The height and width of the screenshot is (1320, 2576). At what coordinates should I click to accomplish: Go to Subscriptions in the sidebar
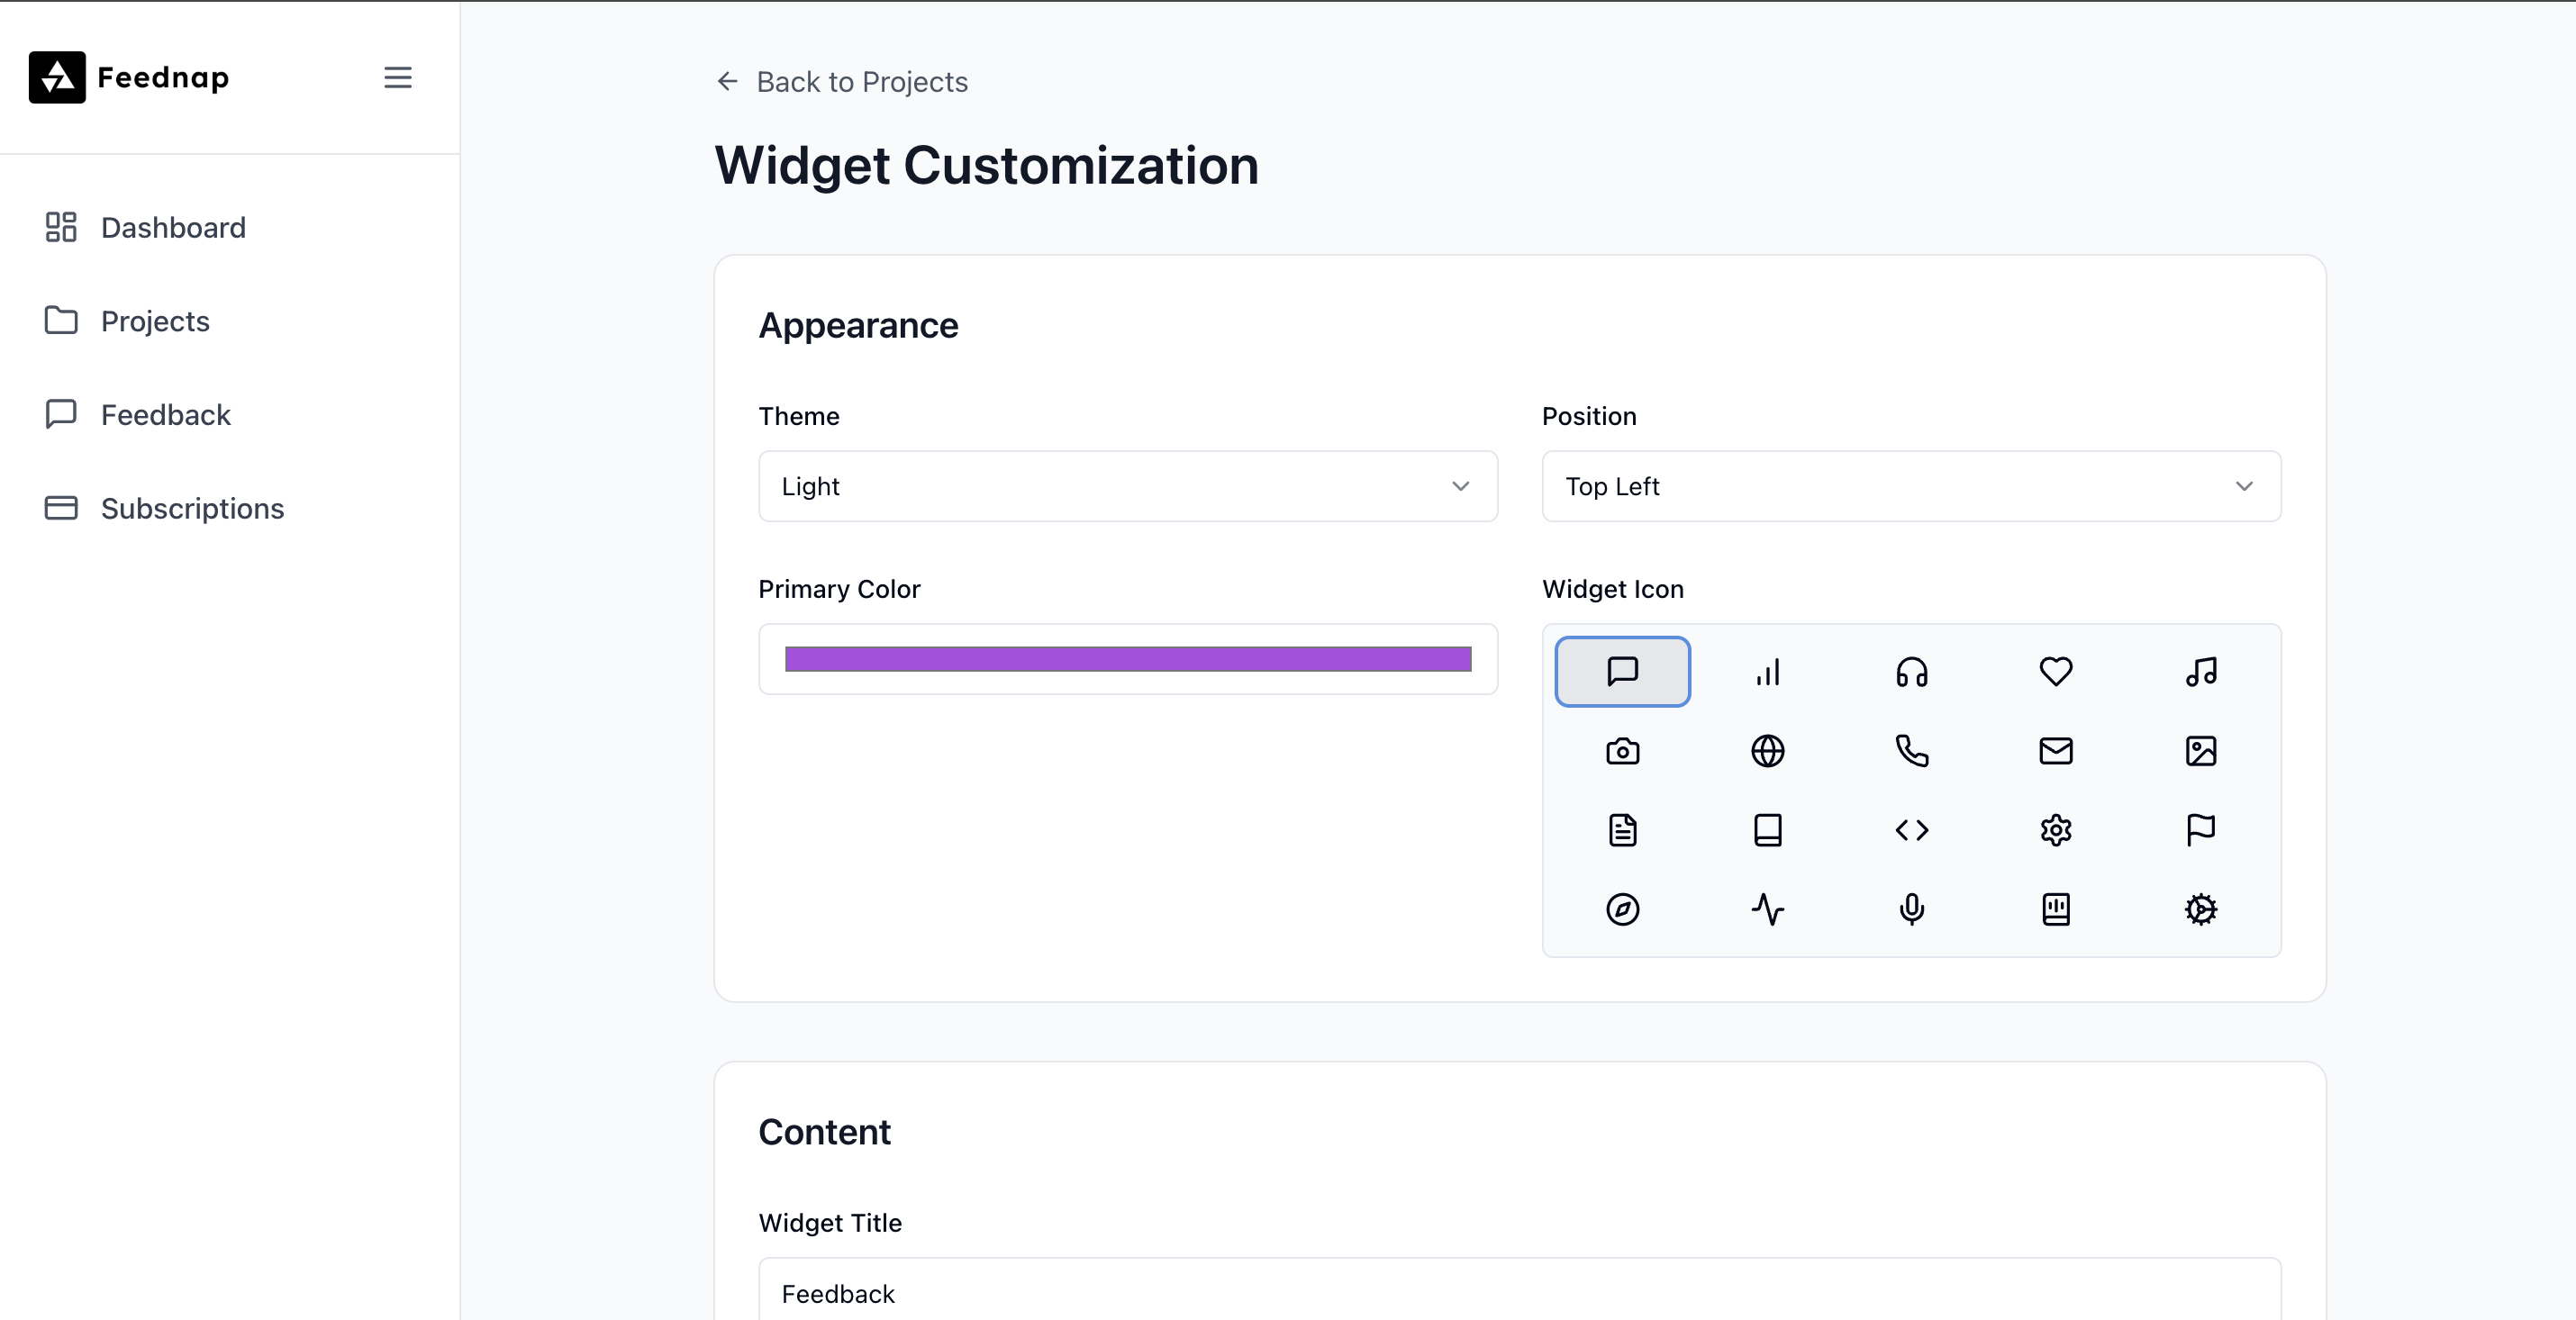(192, 509)
